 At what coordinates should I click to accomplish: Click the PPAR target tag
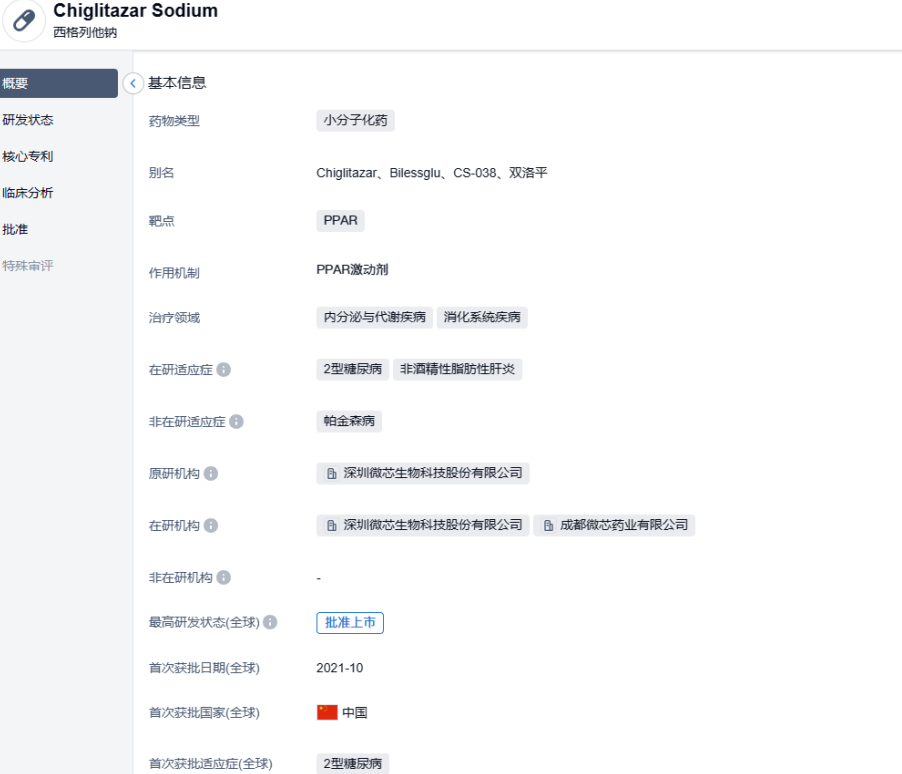tap(340, 221)
